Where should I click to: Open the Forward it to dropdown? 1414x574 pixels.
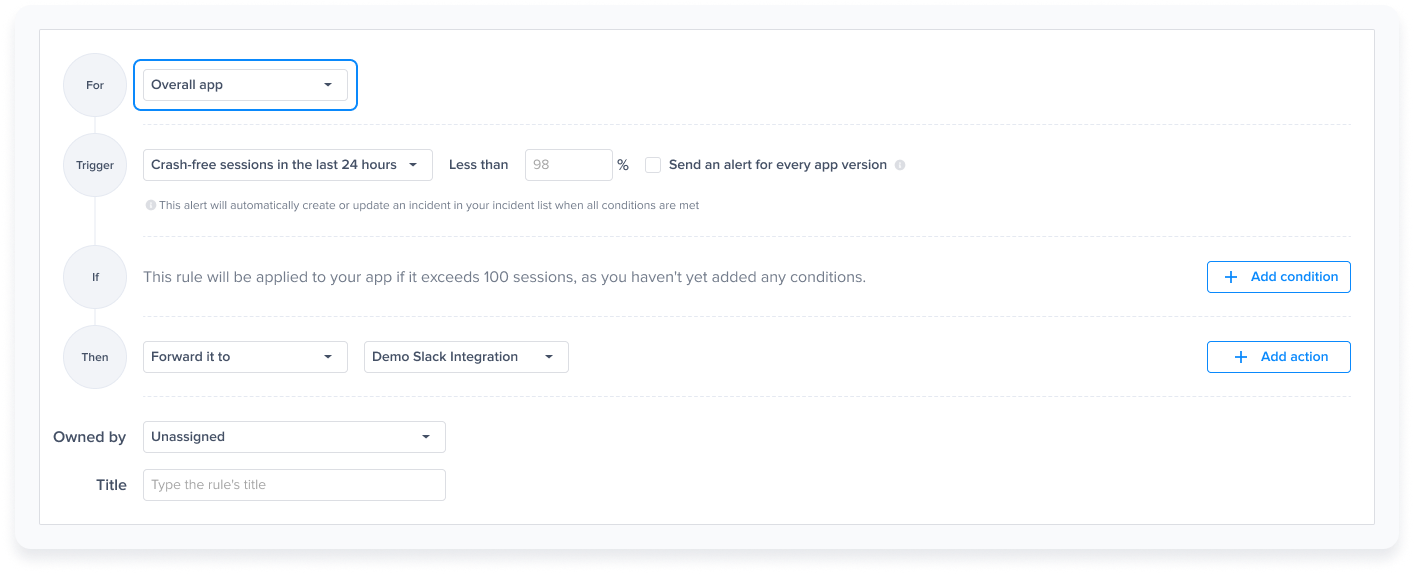(245, 357)
